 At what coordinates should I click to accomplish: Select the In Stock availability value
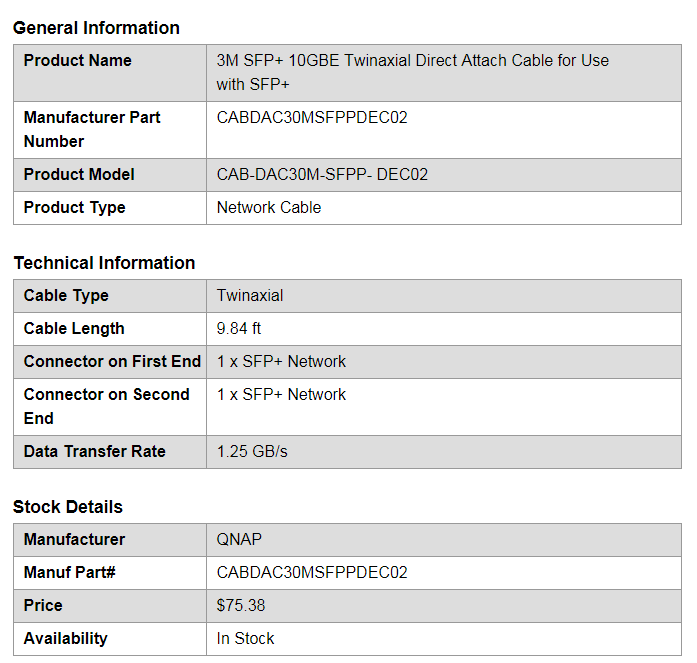245,639
